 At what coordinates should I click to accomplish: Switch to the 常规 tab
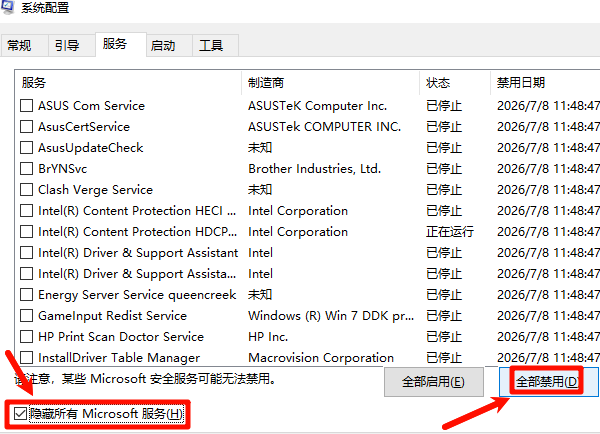(24, 46)
